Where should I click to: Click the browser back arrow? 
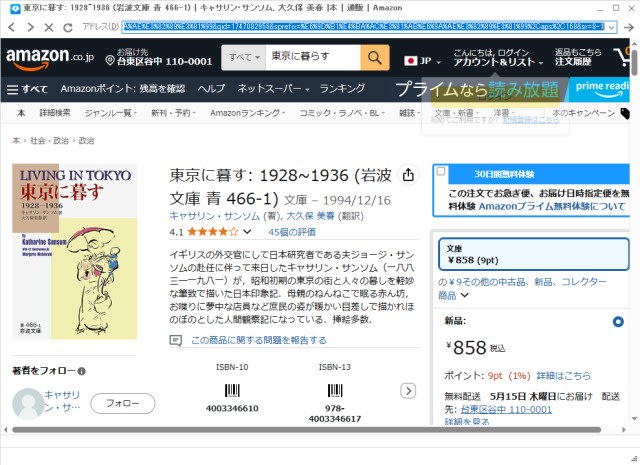(11, 27)
